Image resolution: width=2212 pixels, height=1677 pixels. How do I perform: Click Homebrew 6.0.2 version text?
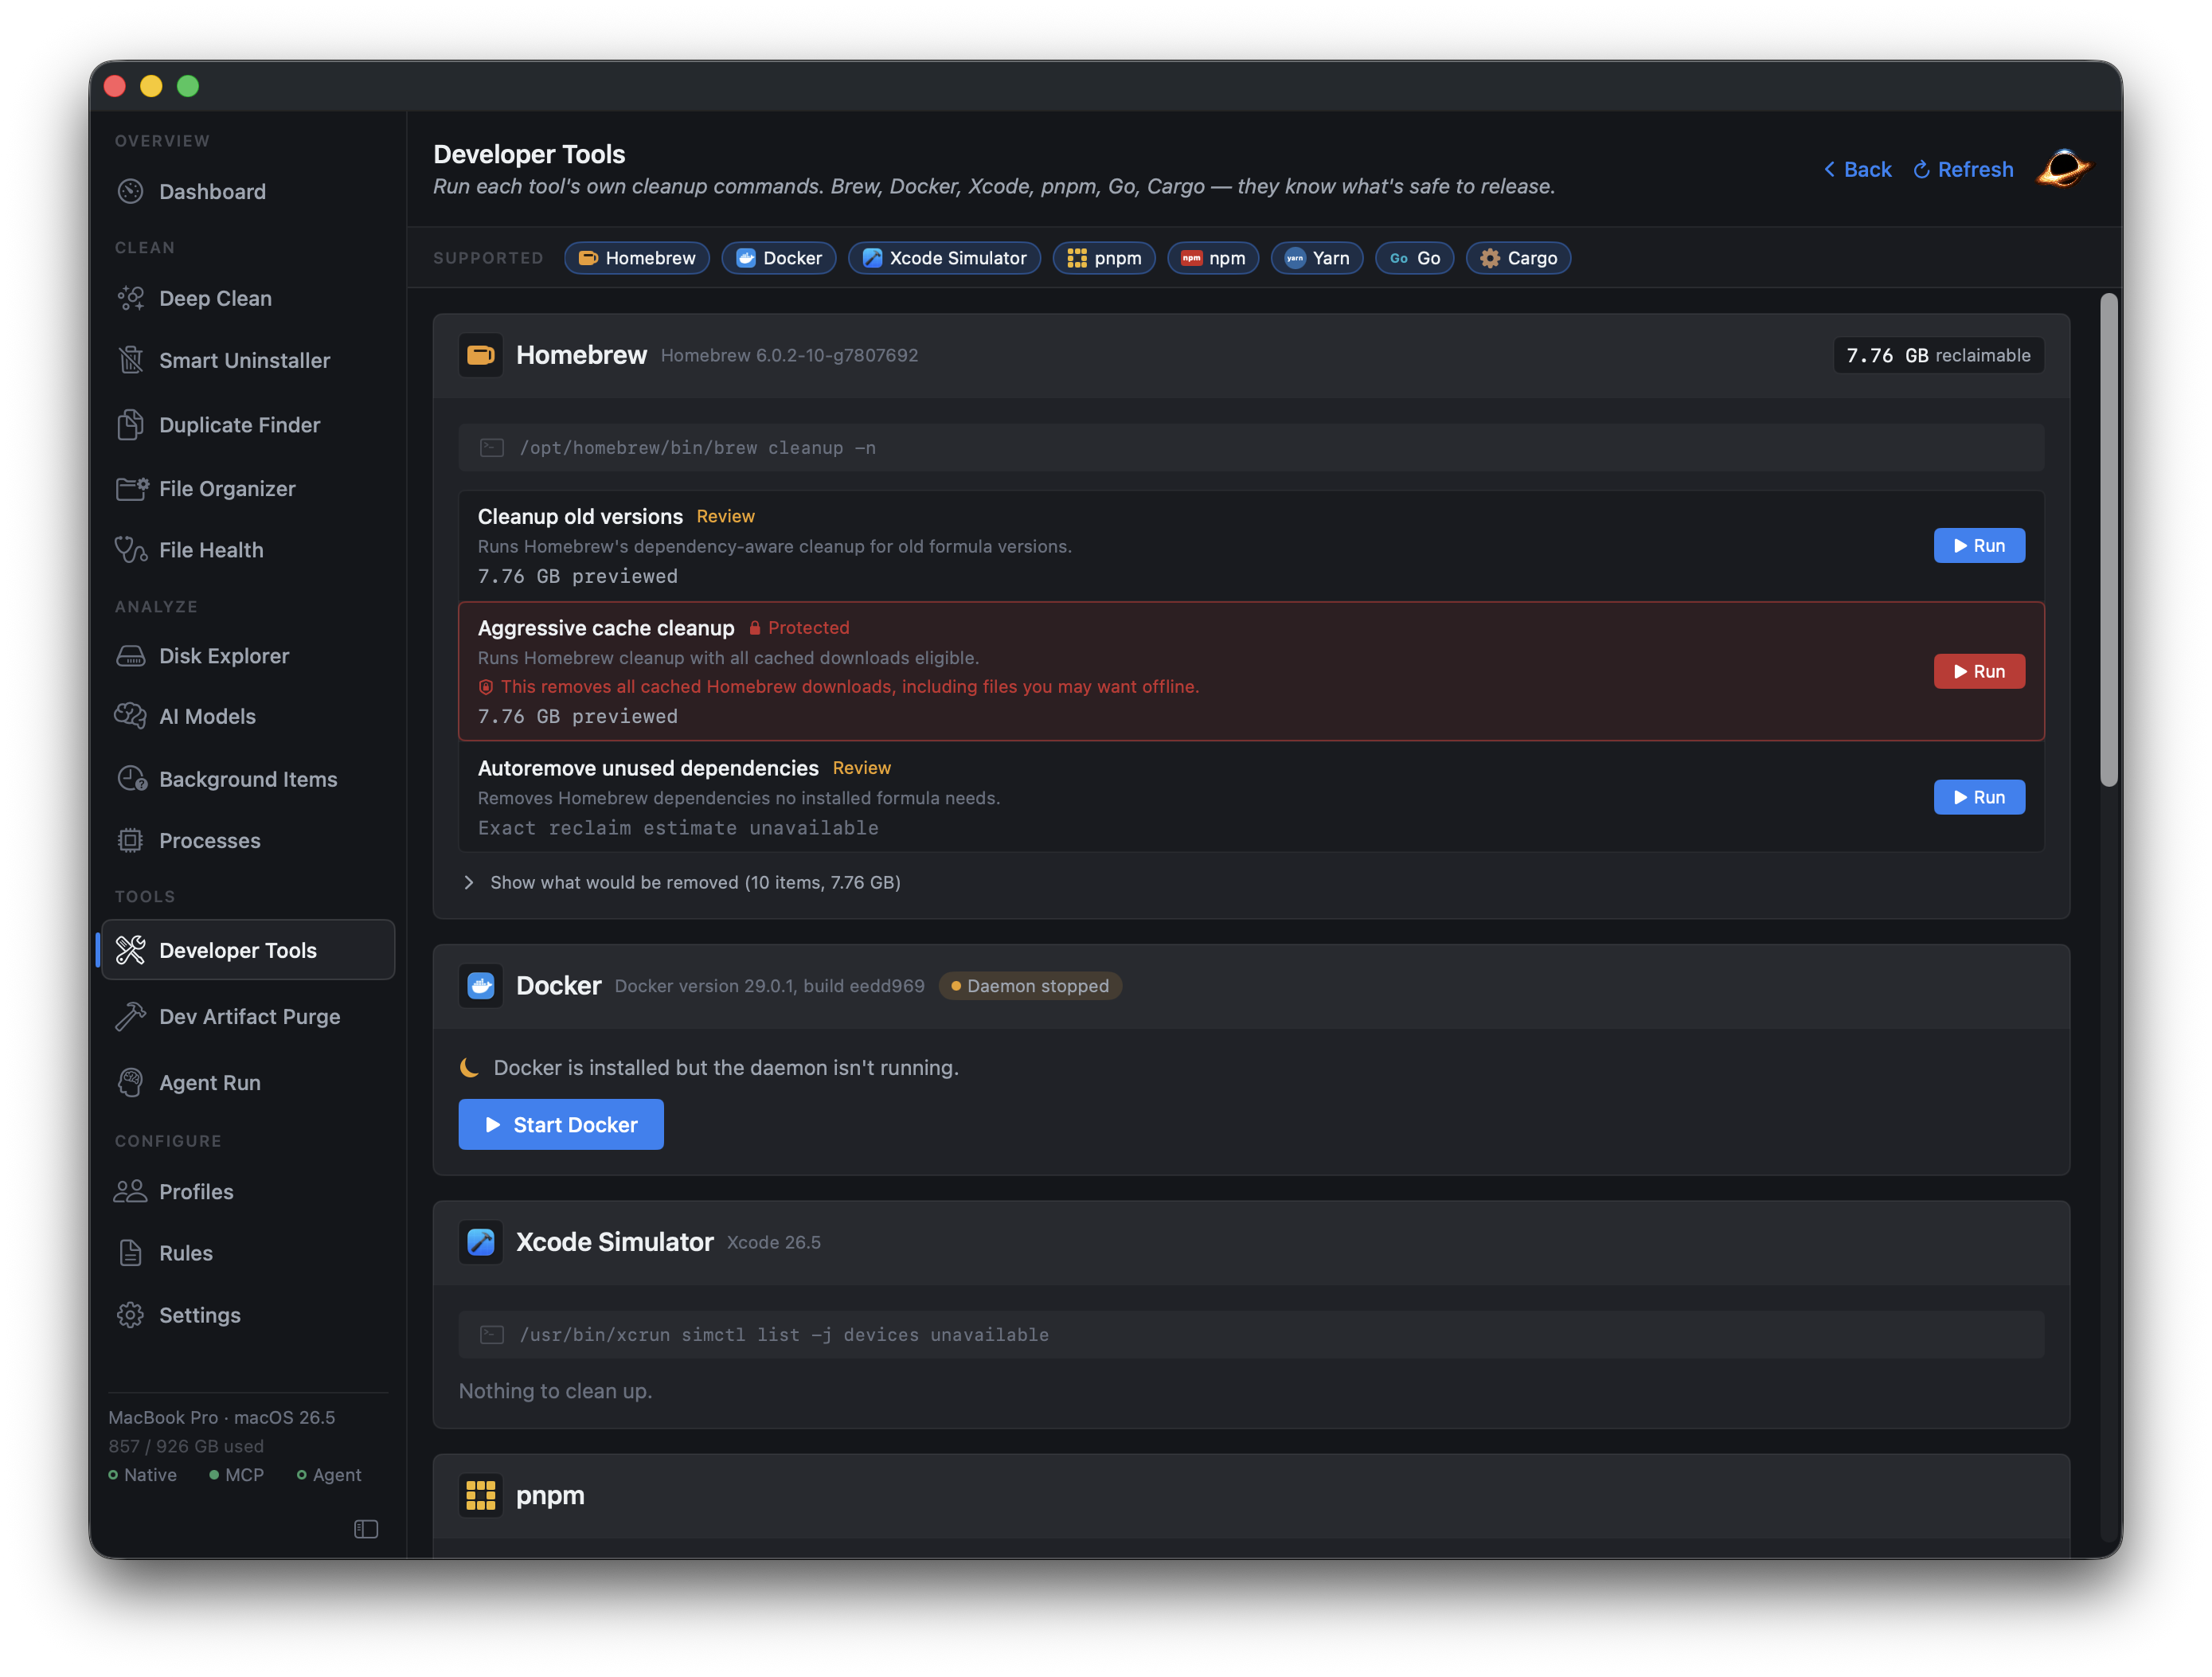pyautogui.click(x=789, y=355)
